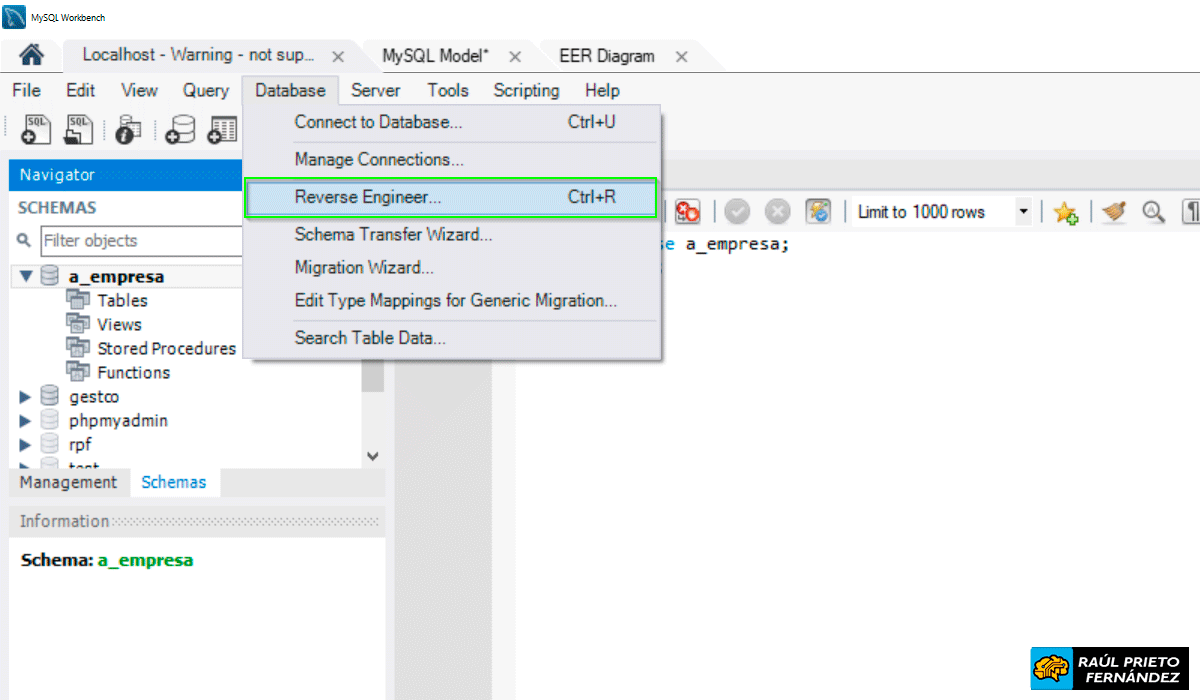Click the Commit checkmark icon
Screen dimensions: 1200x700
[738, 212]
